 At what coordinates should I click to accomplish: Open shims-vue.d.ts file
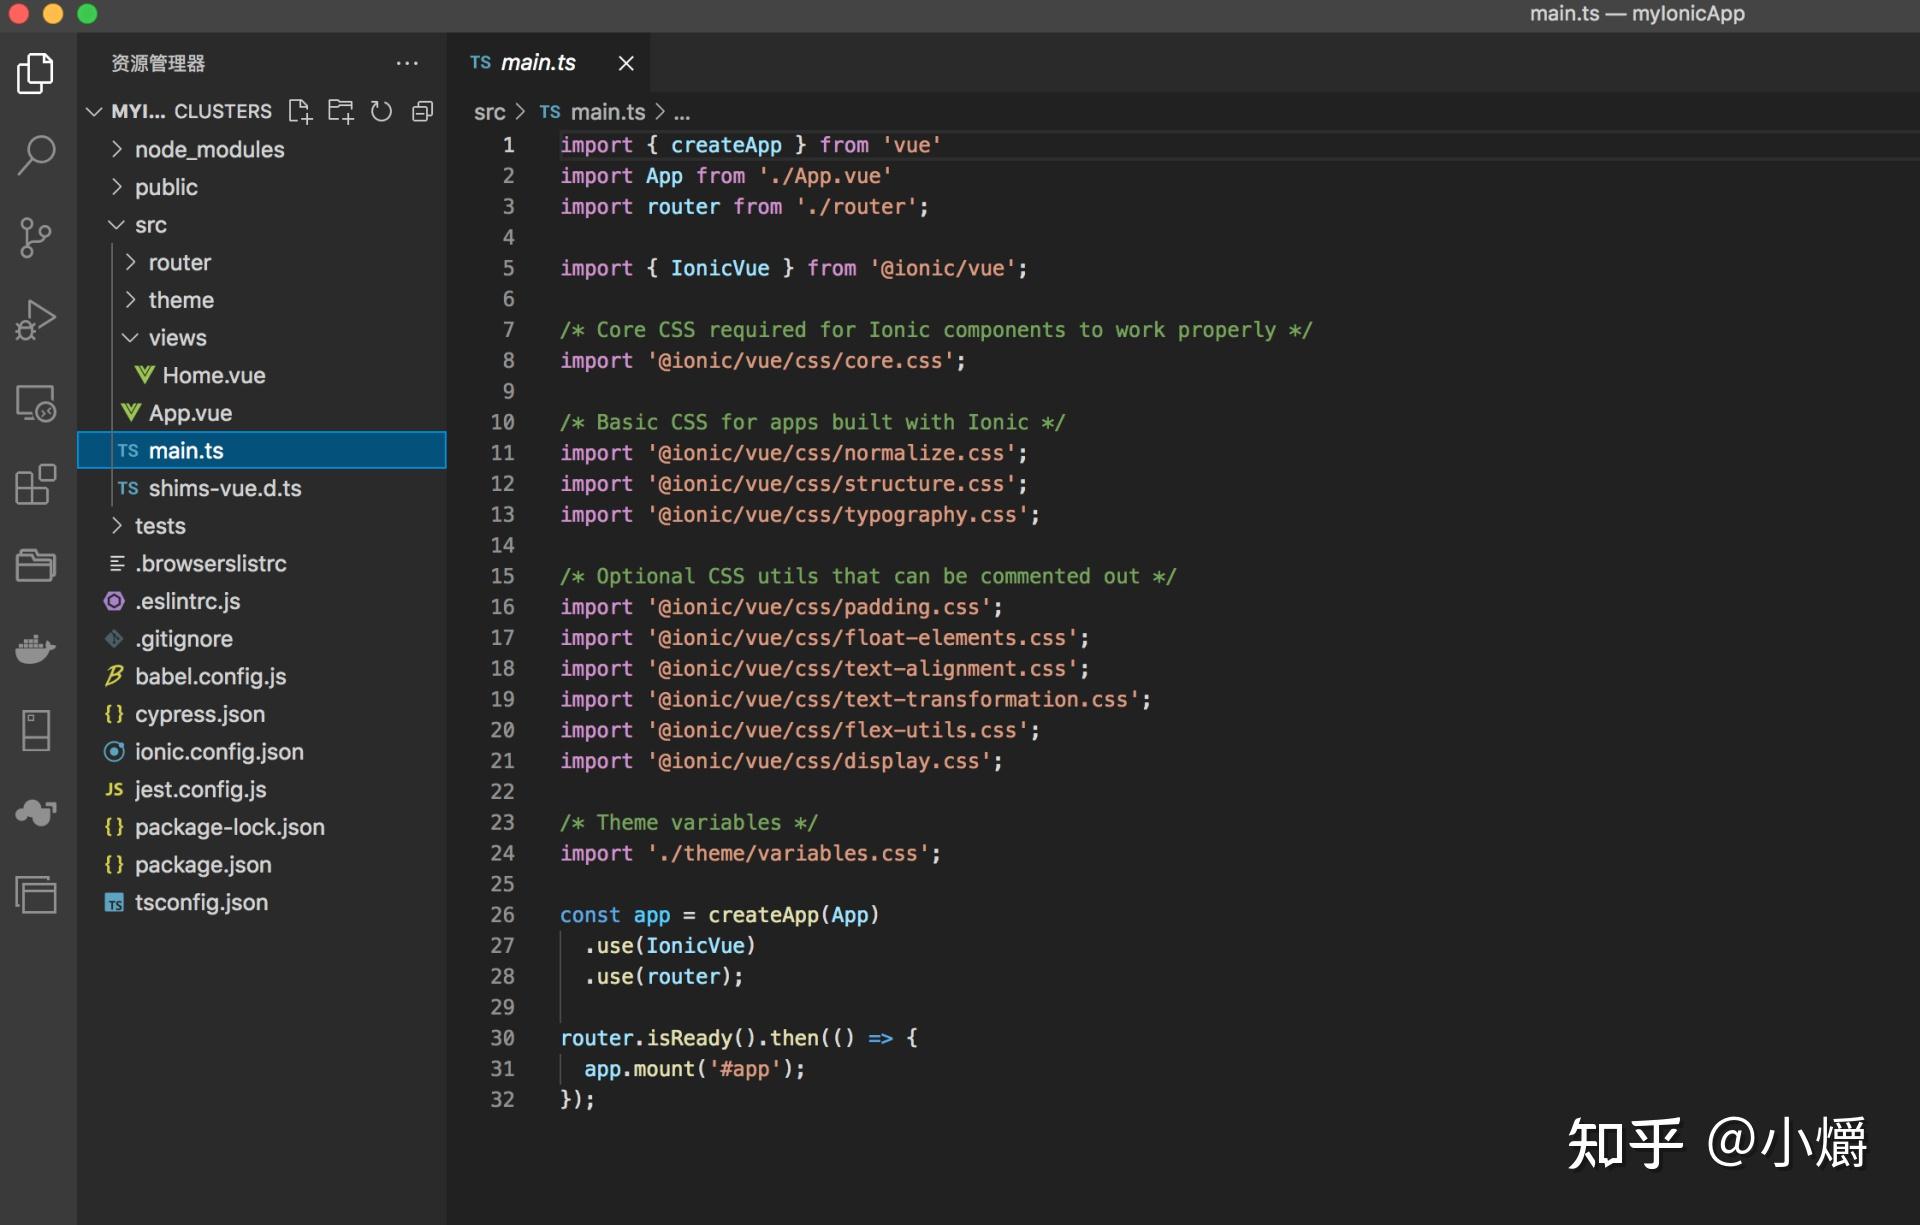[263, 488]
